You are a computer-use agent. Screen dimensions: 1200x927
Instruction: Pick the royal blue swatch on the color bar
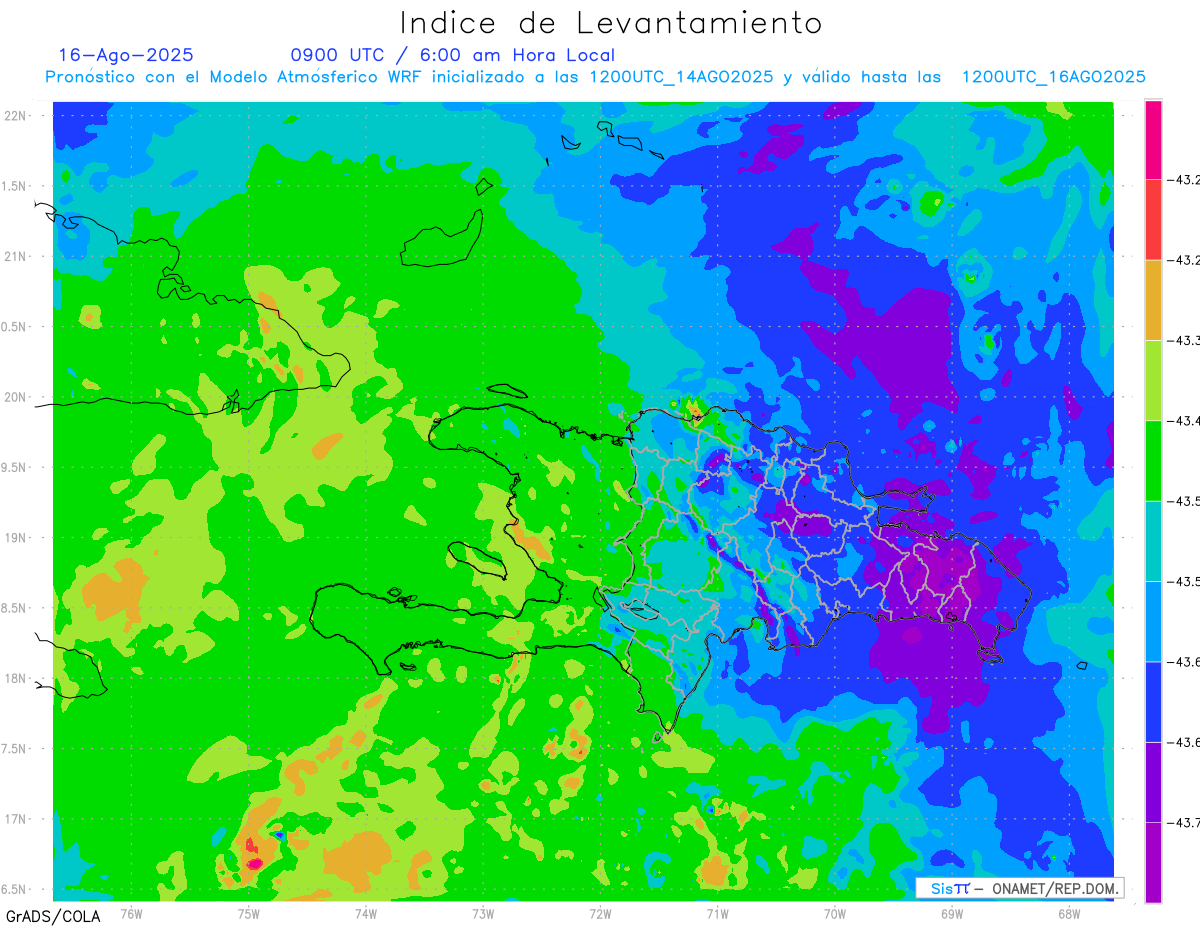(x=1153, y=702)
